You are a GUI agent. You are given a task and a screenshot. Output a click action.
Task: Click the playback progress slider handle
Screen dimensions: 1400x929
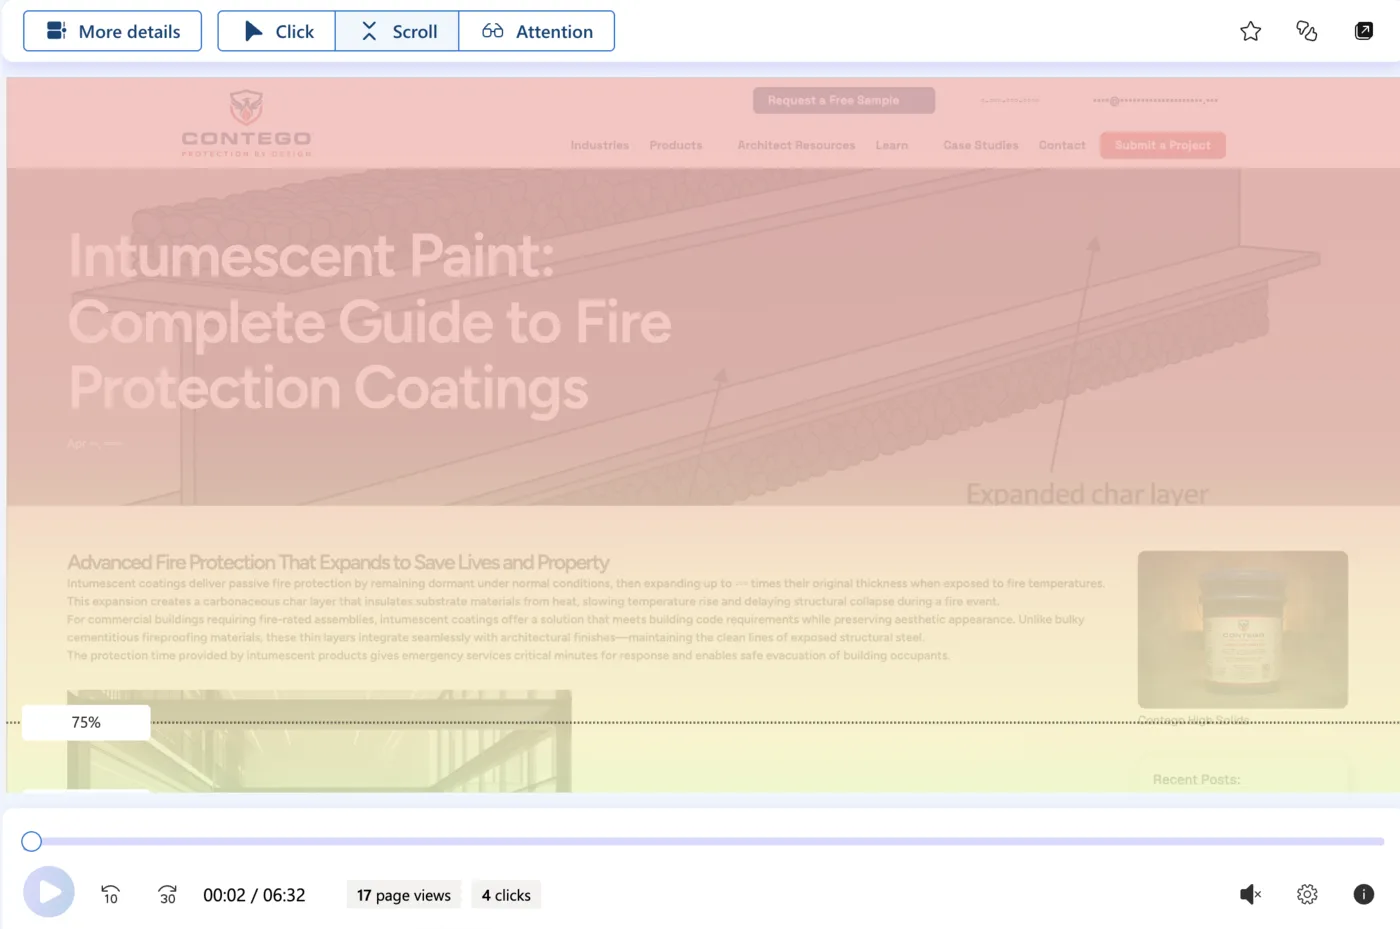(x=32, y=842)
